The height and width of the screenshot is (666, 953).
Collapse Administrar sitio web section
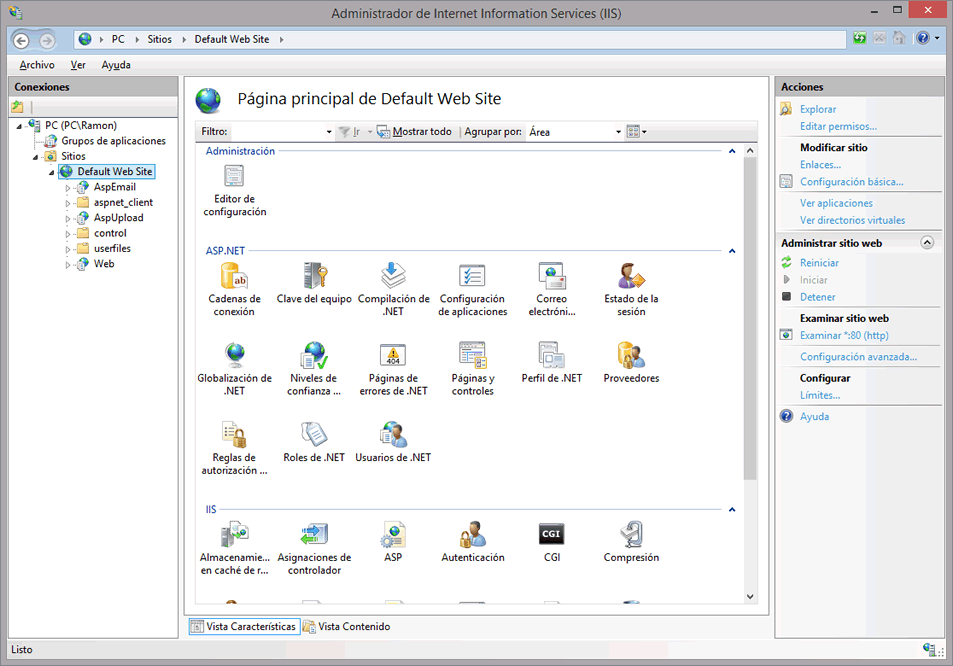point(927,242)
